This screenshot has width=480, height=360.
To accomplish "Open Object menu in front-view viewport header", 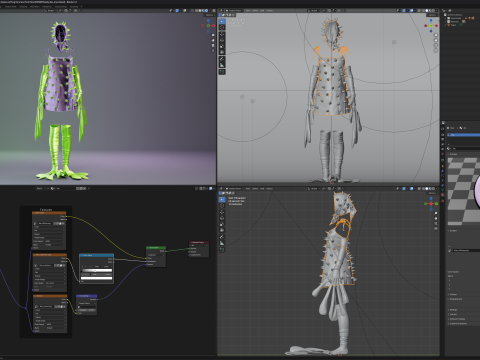I will point(270,10).
